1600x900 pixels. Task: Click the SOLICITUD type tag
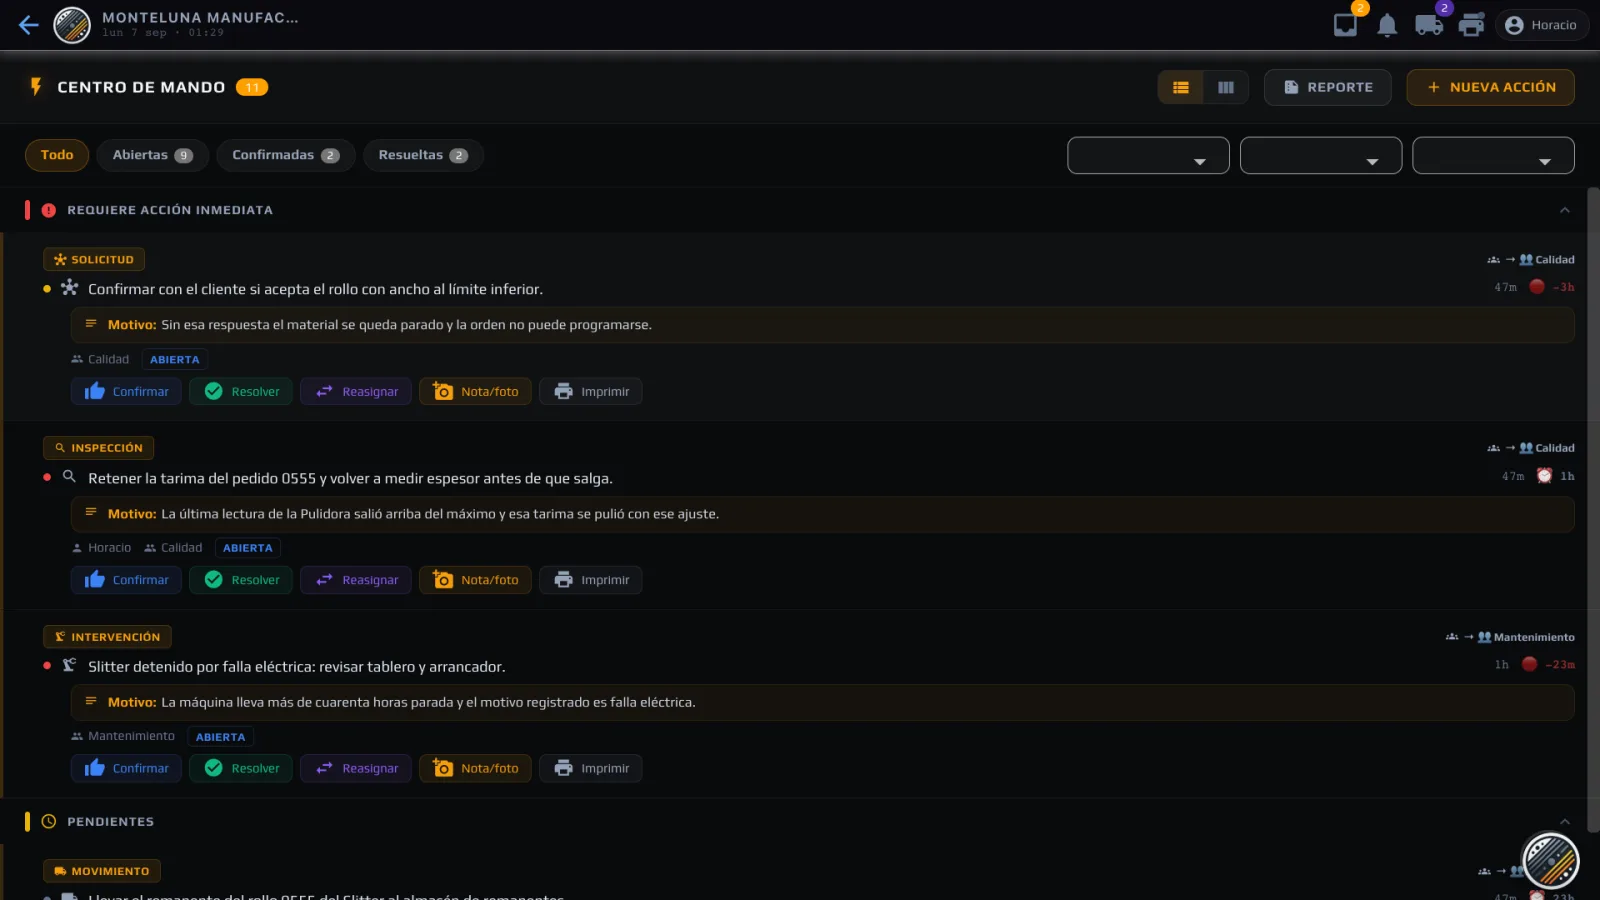pyautogui.click(x=94, y=260)
